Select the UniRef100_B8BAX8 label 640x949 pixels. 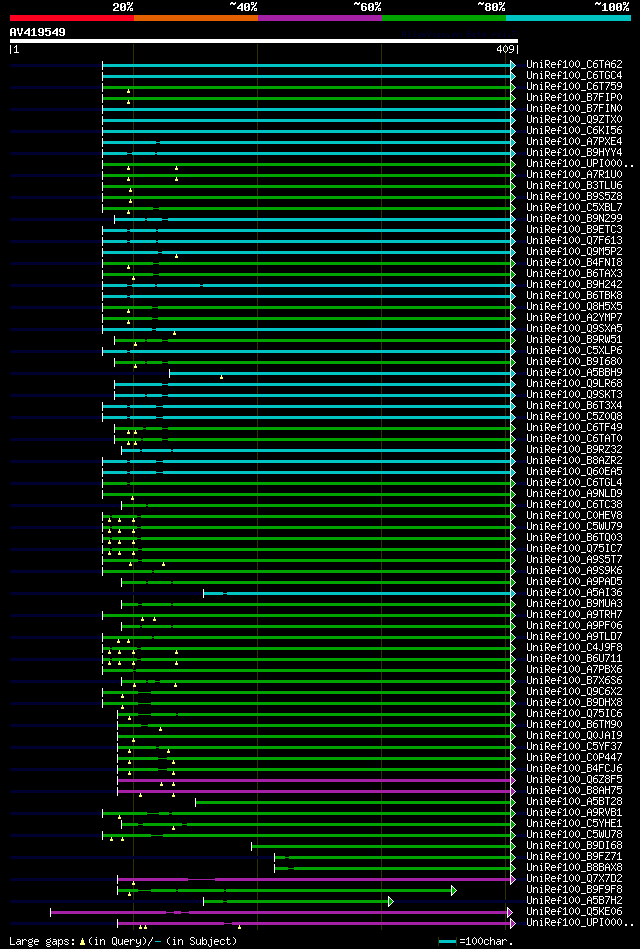575,868
